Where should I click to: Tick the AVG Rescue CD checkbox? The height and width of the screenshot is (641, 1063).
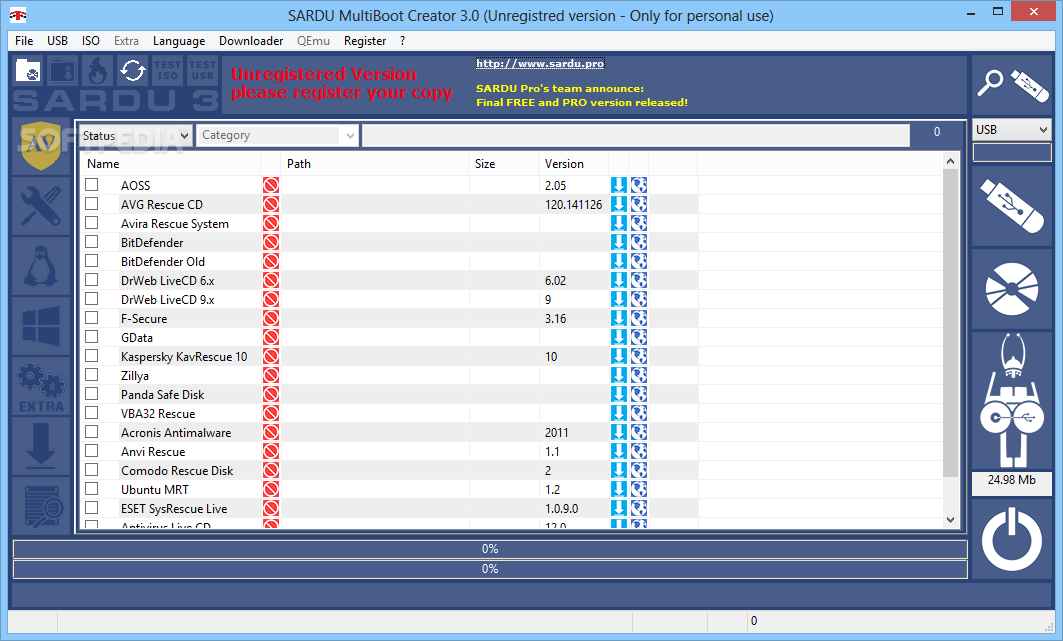point(92,203)
